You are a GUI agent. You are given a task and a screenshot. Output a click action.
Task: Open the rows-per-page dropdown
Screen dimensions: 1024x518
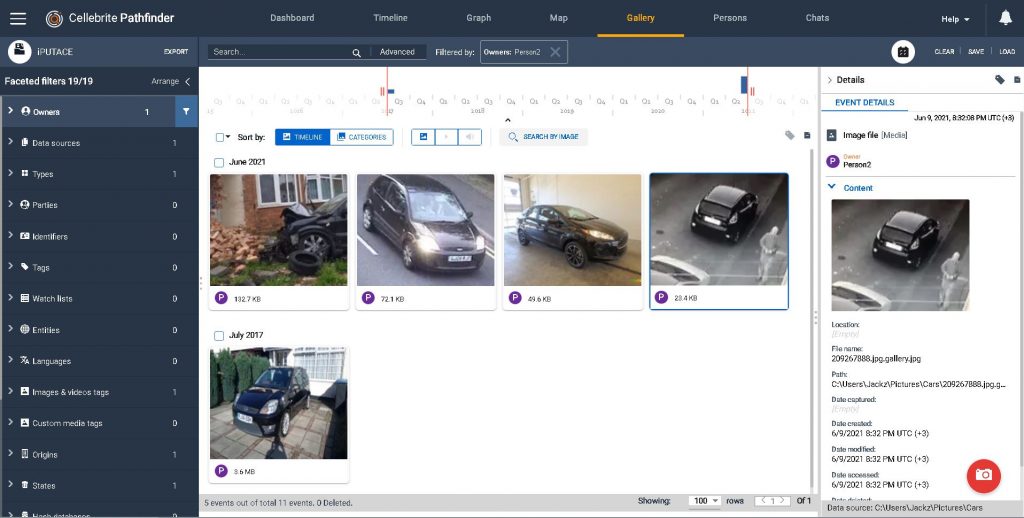click(704, 501)
